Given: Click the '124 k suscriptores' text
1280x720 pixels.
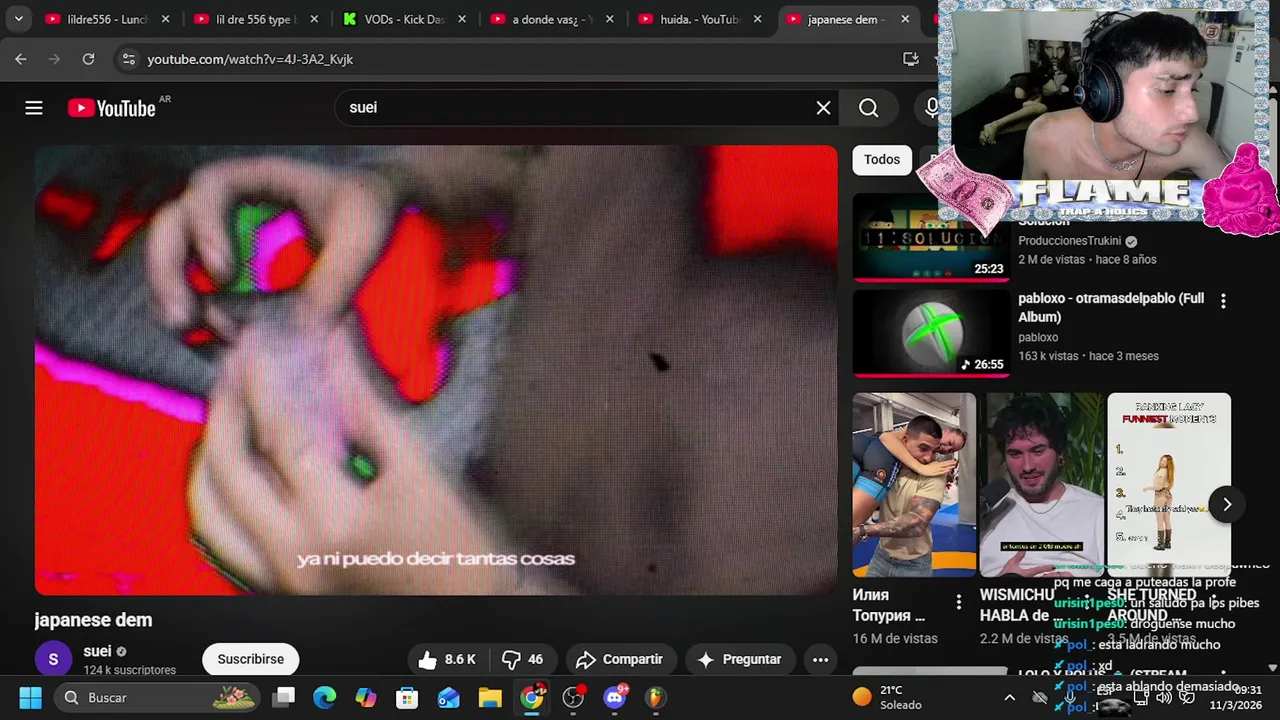Looking at the screenshot, I should [130, 670].
